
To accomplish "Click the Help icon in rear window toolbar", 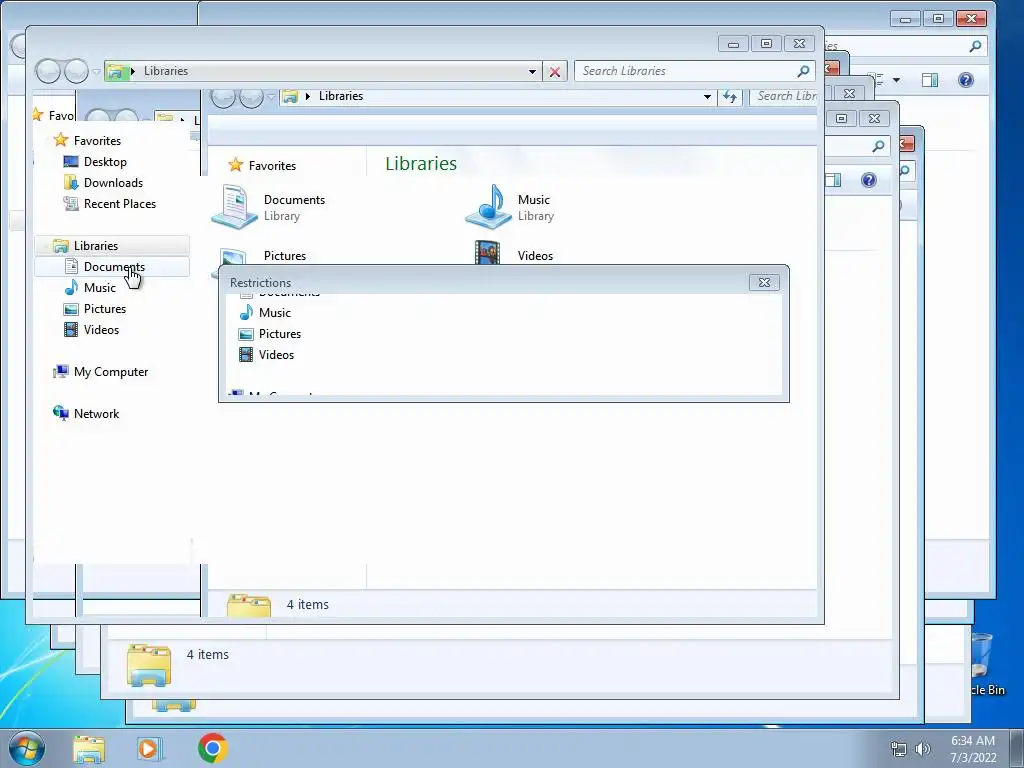I will click(x=965, y=80).
